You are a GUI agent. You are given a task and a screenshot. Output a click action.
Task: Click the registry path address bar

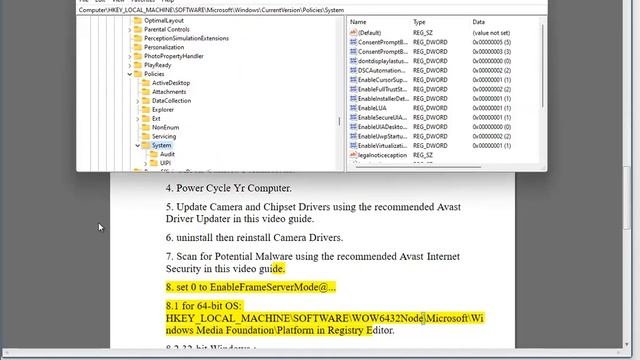tap(312, 10)
